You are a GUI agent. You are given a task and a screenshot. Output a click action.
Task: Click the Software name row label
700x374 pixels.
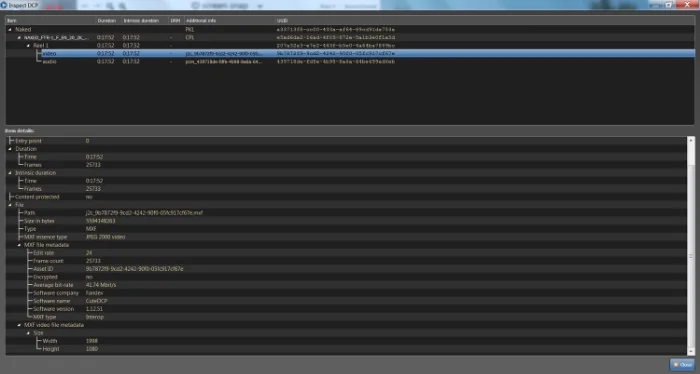[x=51, y=301]
